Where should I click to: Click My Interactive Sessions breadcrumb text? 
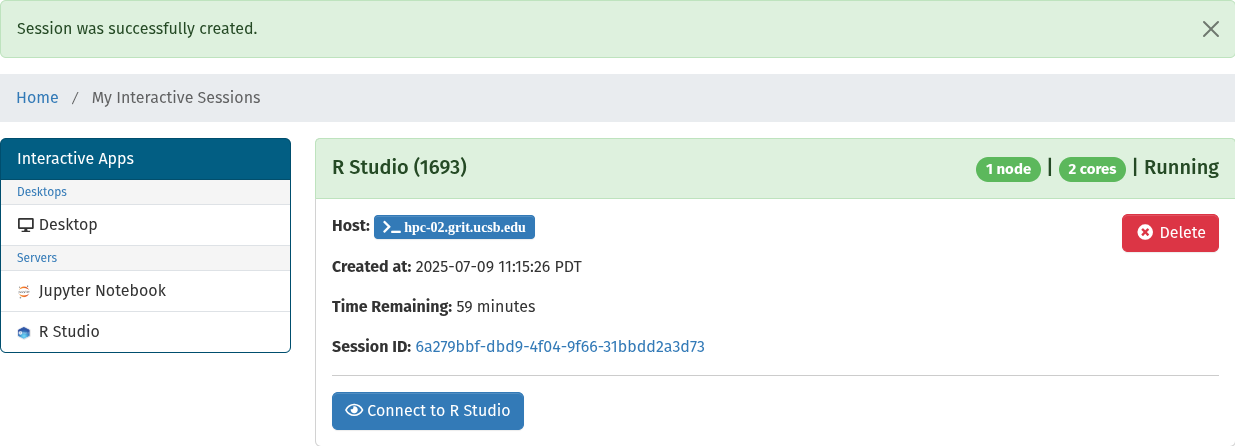176,98
